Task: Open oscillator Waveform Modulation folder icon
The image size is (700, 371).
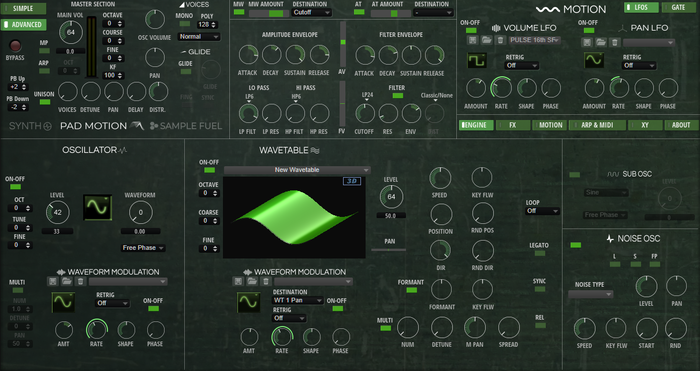Action: pyautogui.click(x=67, y=281)
